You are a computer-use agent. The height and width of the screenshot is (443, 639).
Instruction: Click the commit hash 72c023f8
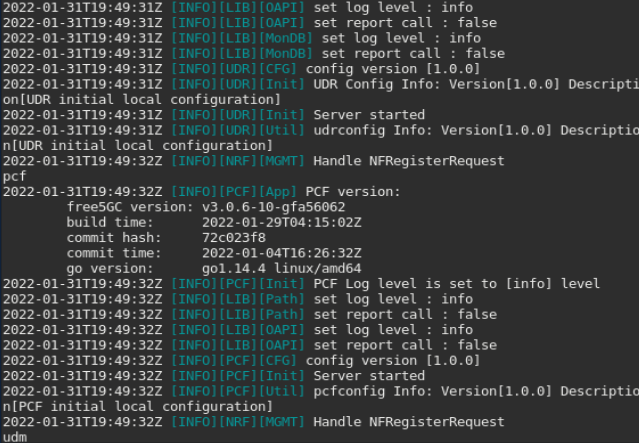click(234, 238)
